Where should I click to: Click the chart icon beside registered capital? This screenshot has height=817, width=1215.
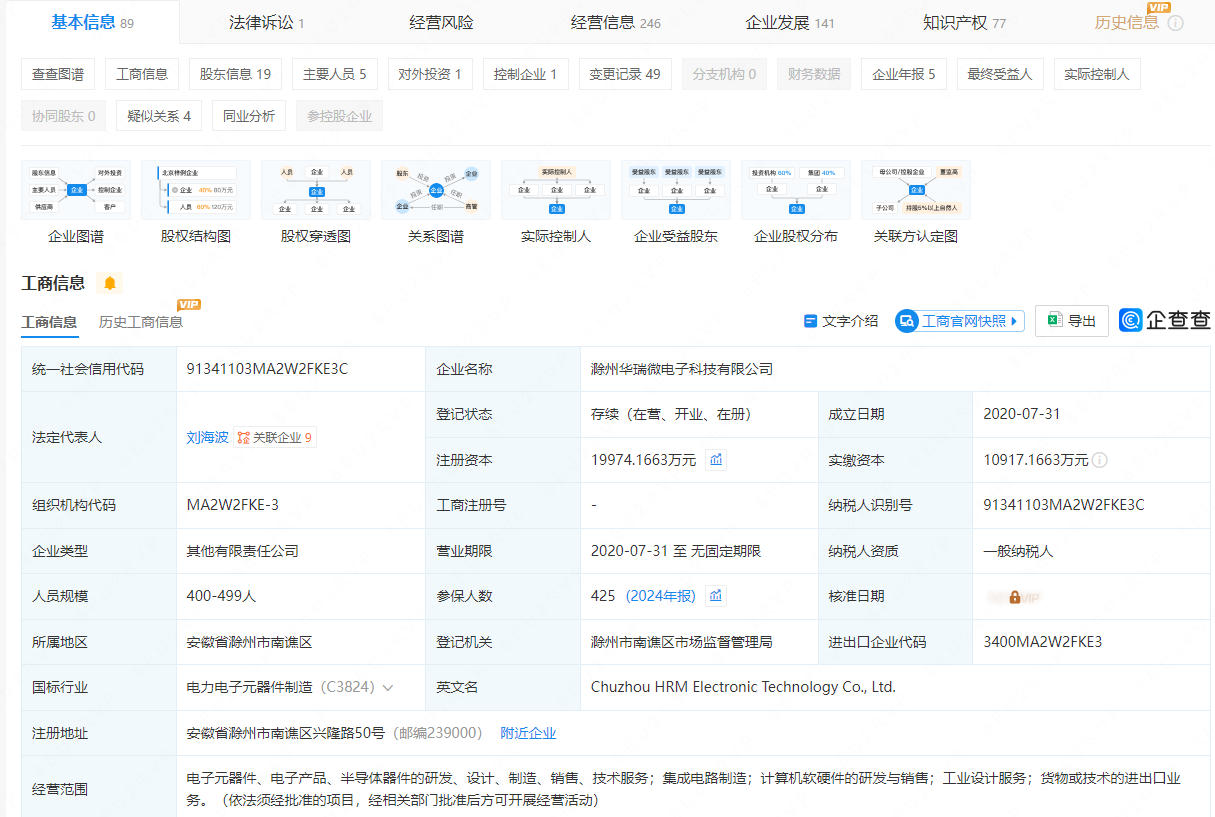716,460
